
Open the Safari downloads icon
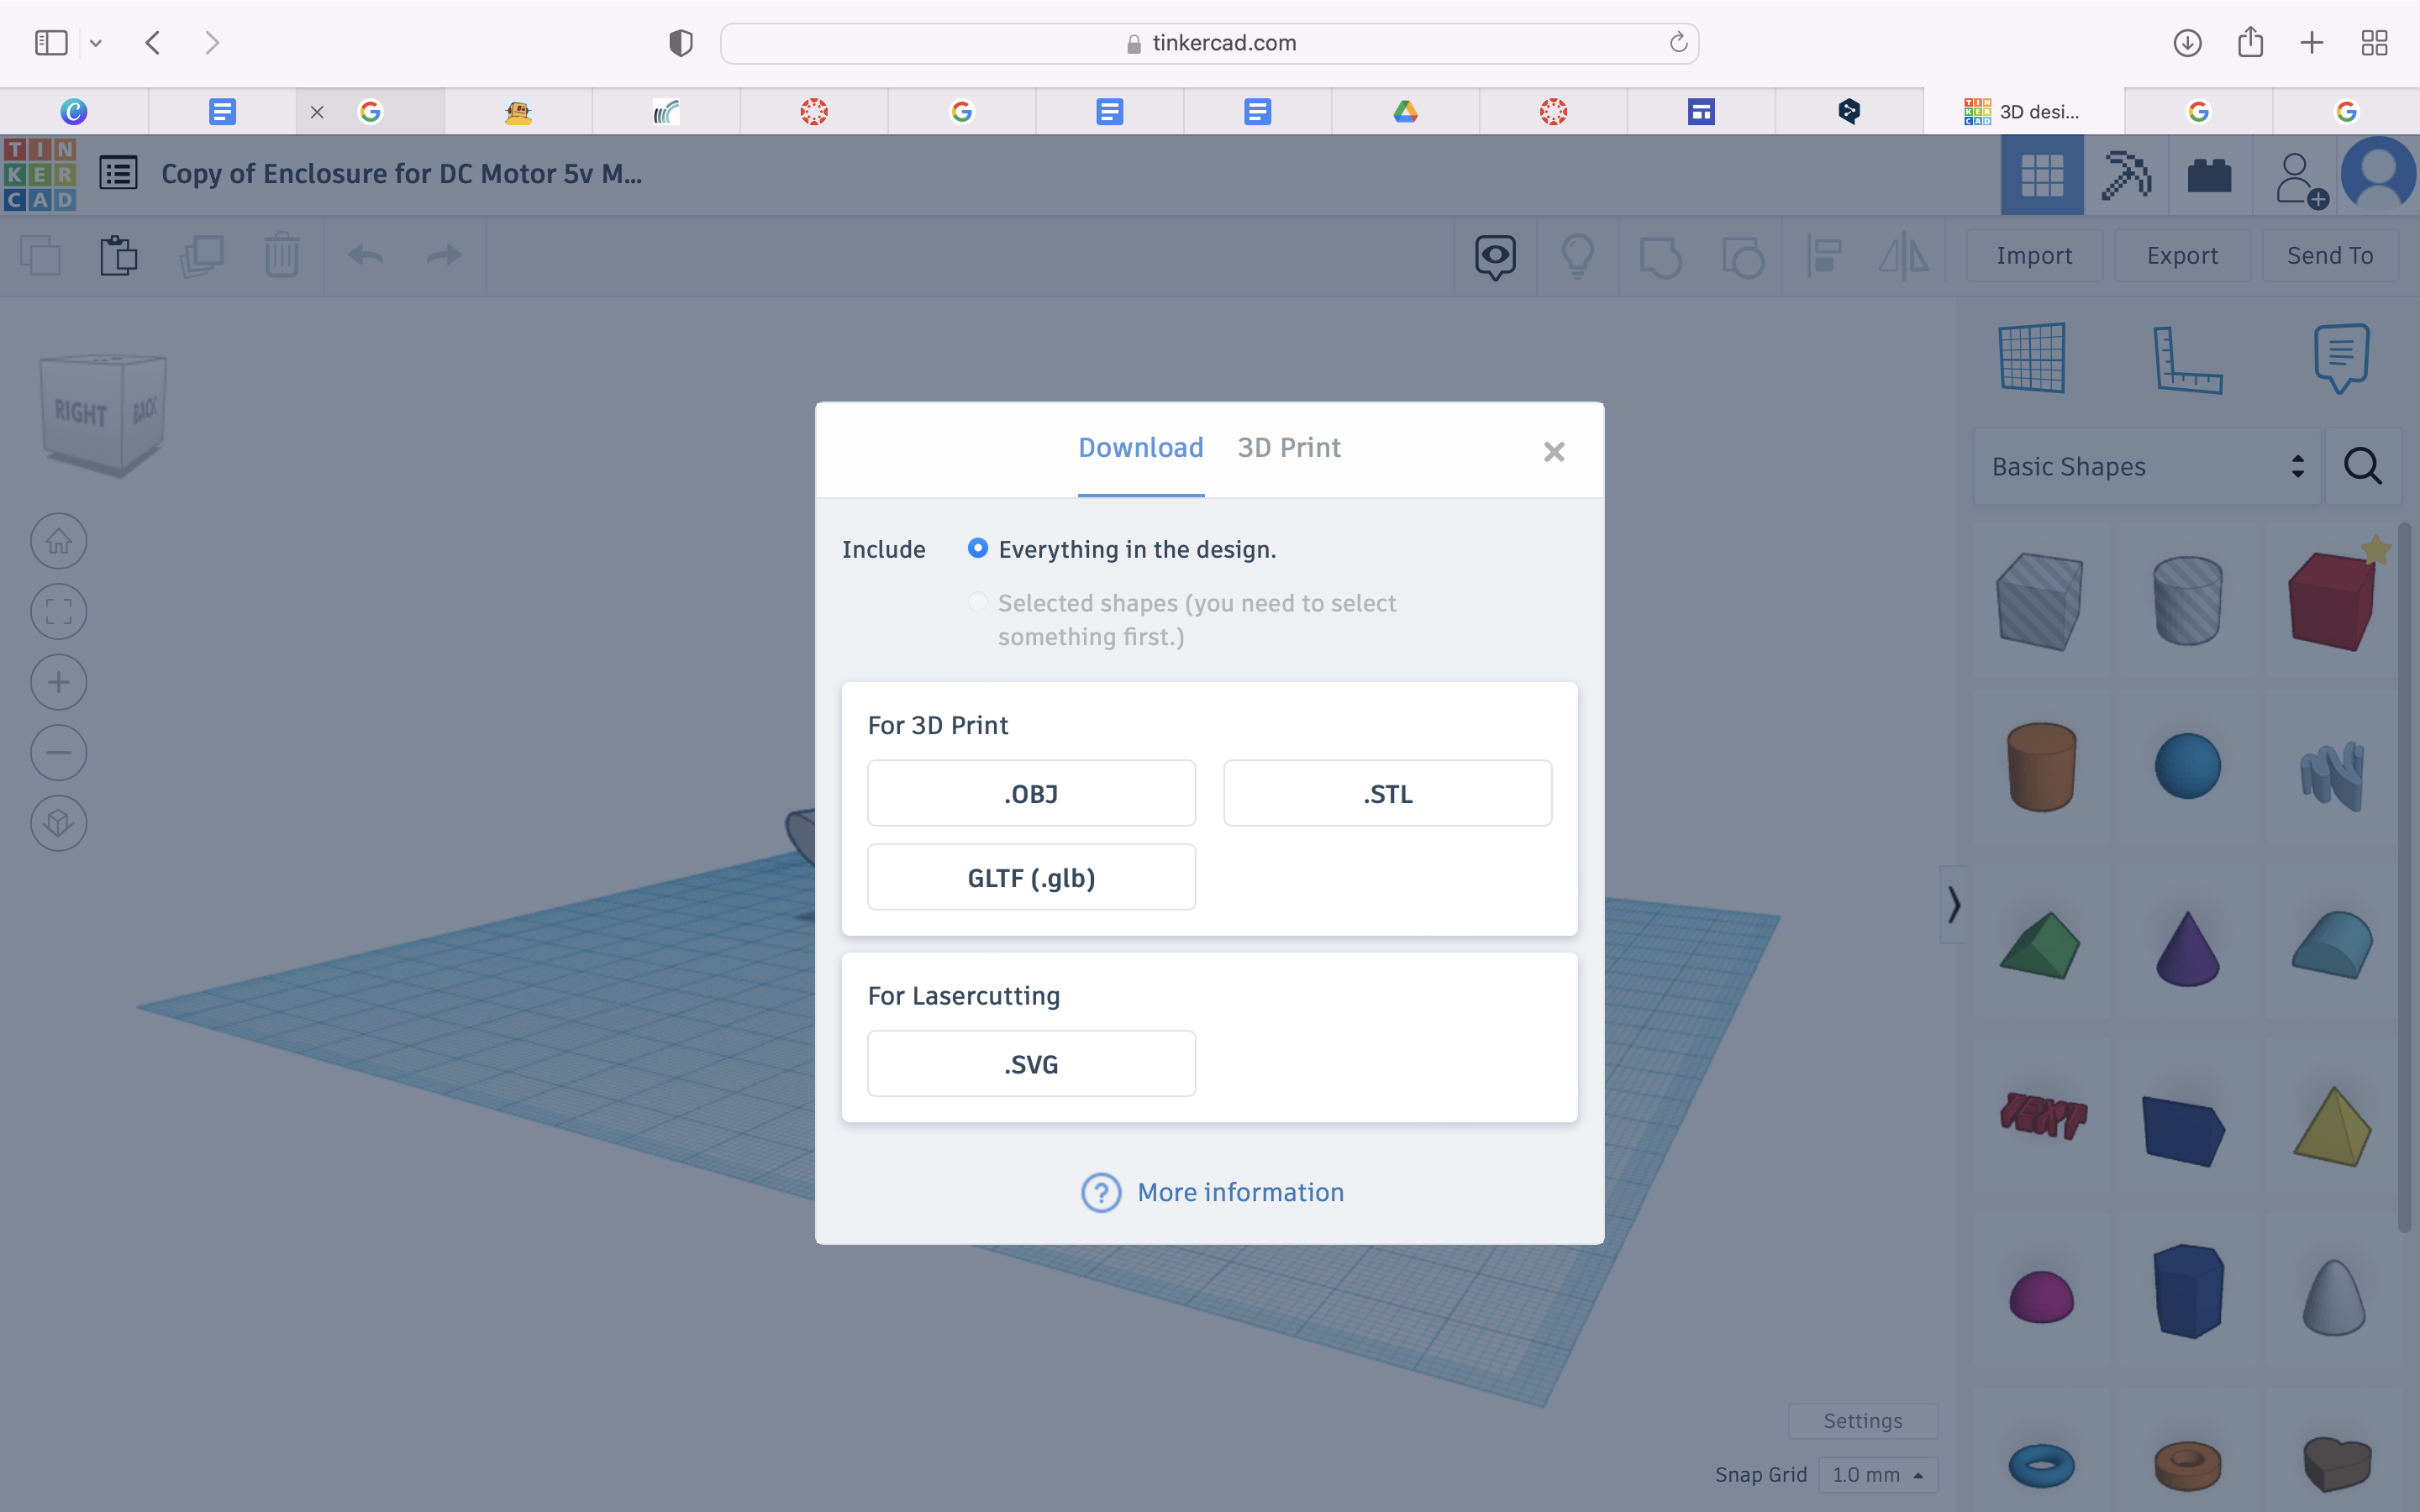(2187, 43)
